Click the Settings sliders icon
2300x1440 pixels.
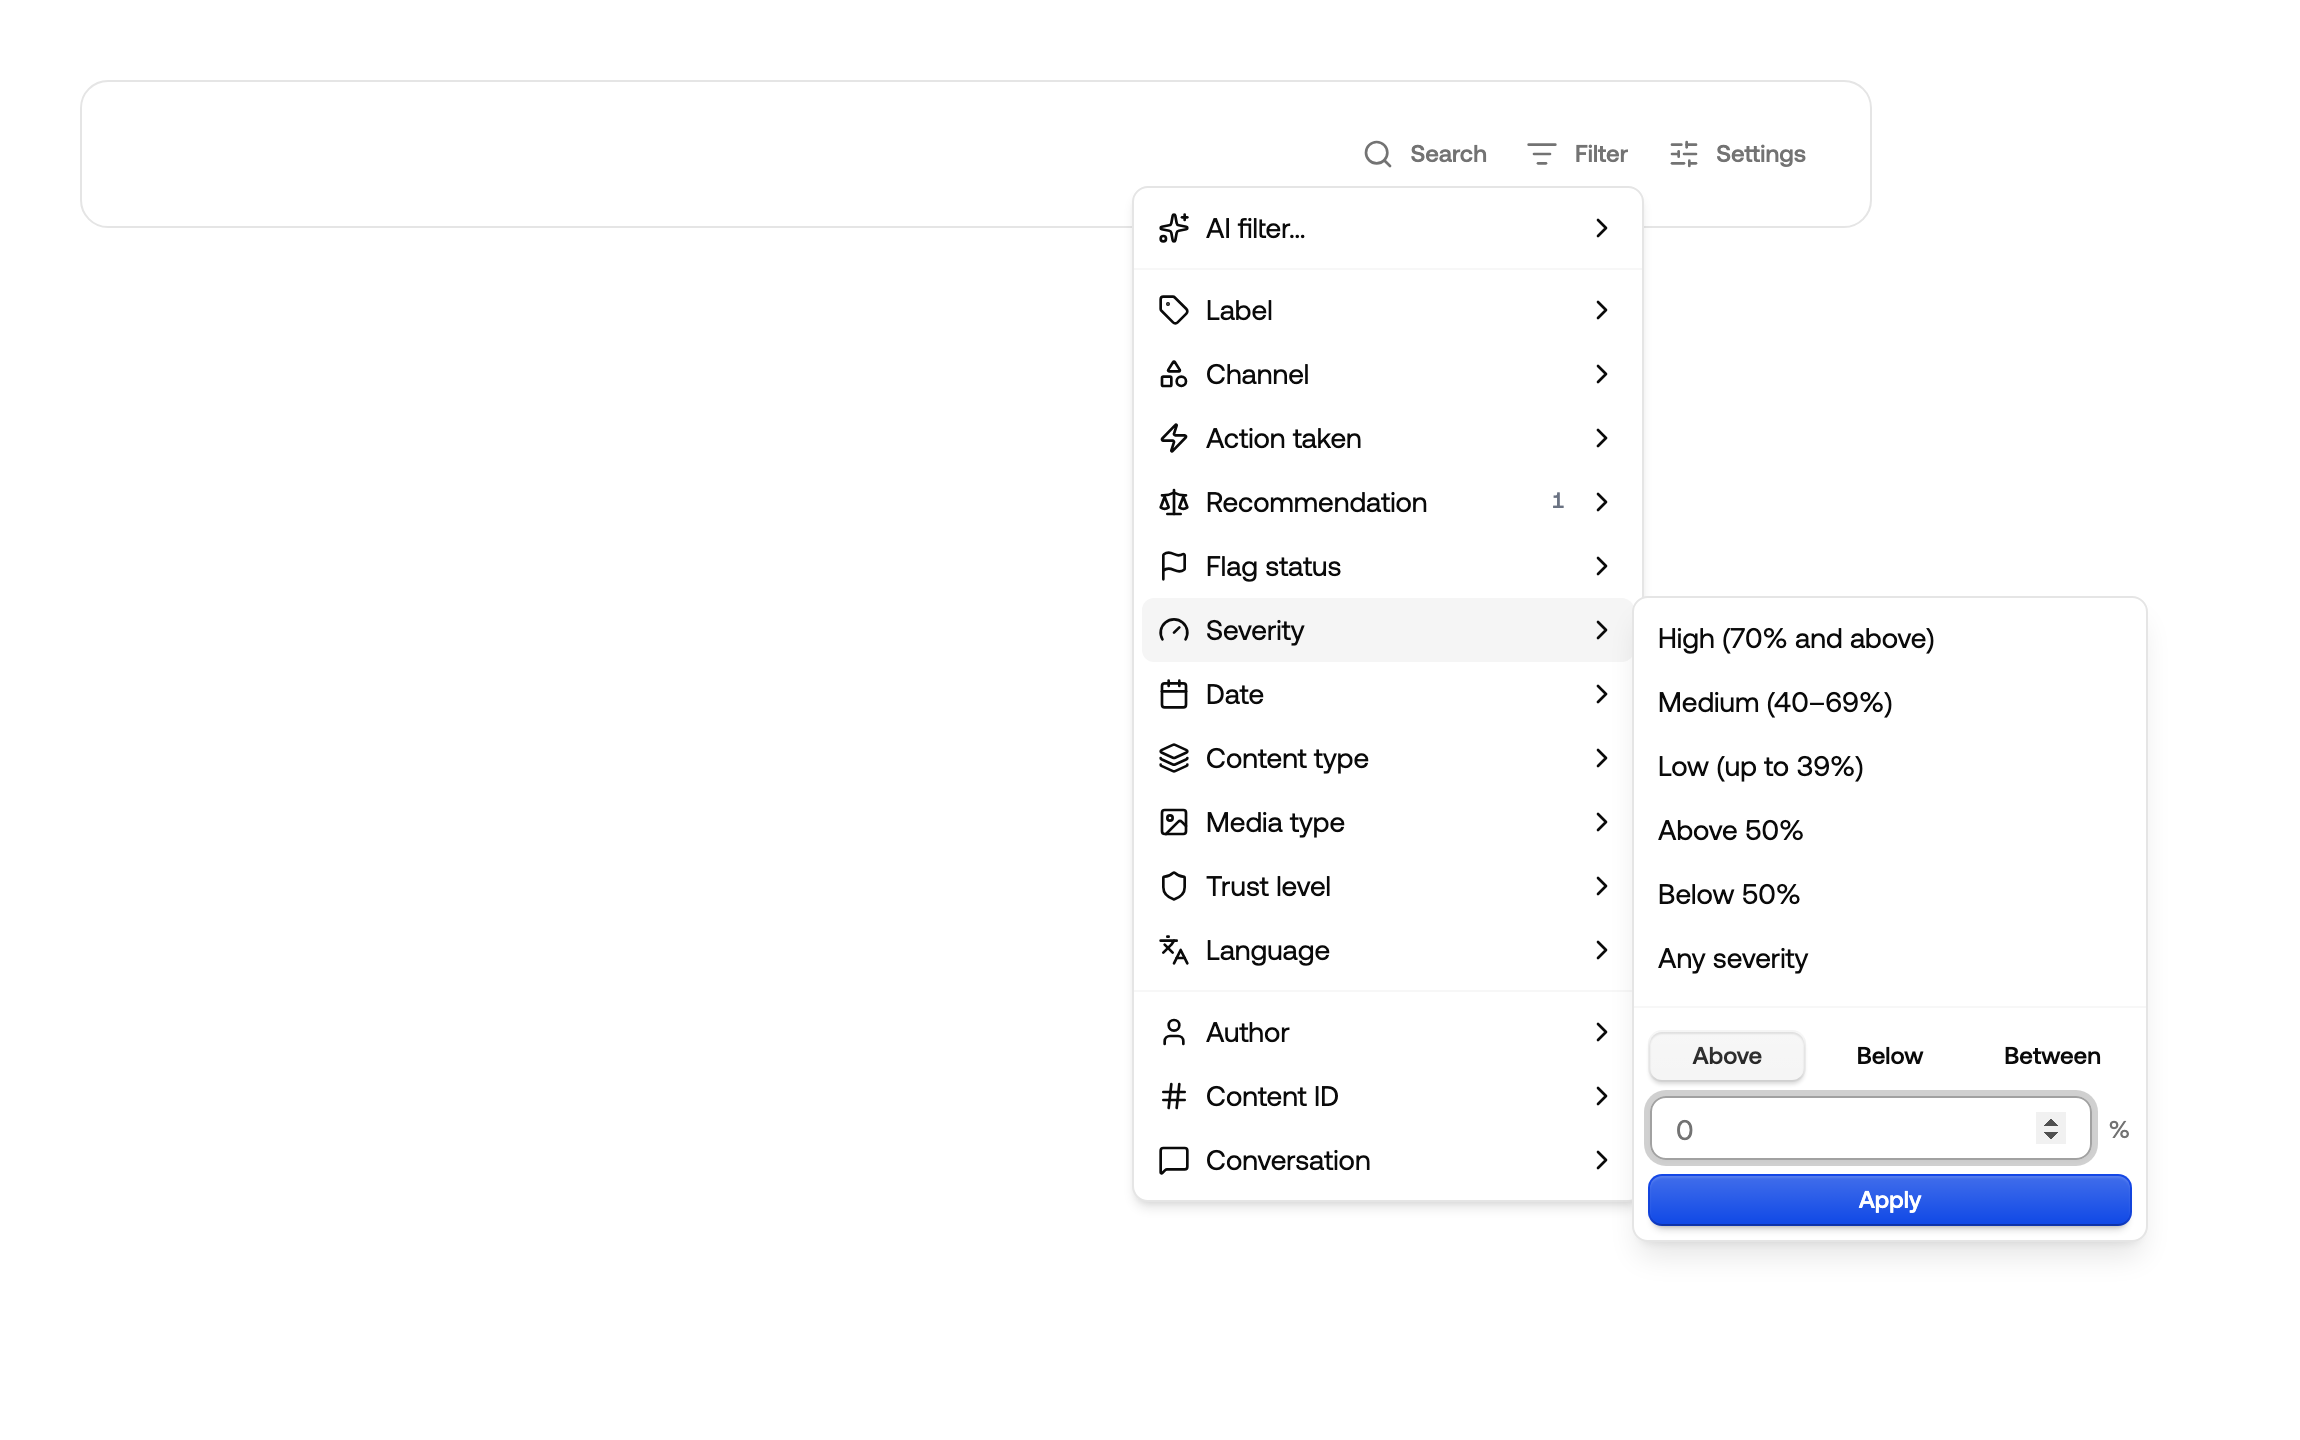click(1683, 154)
